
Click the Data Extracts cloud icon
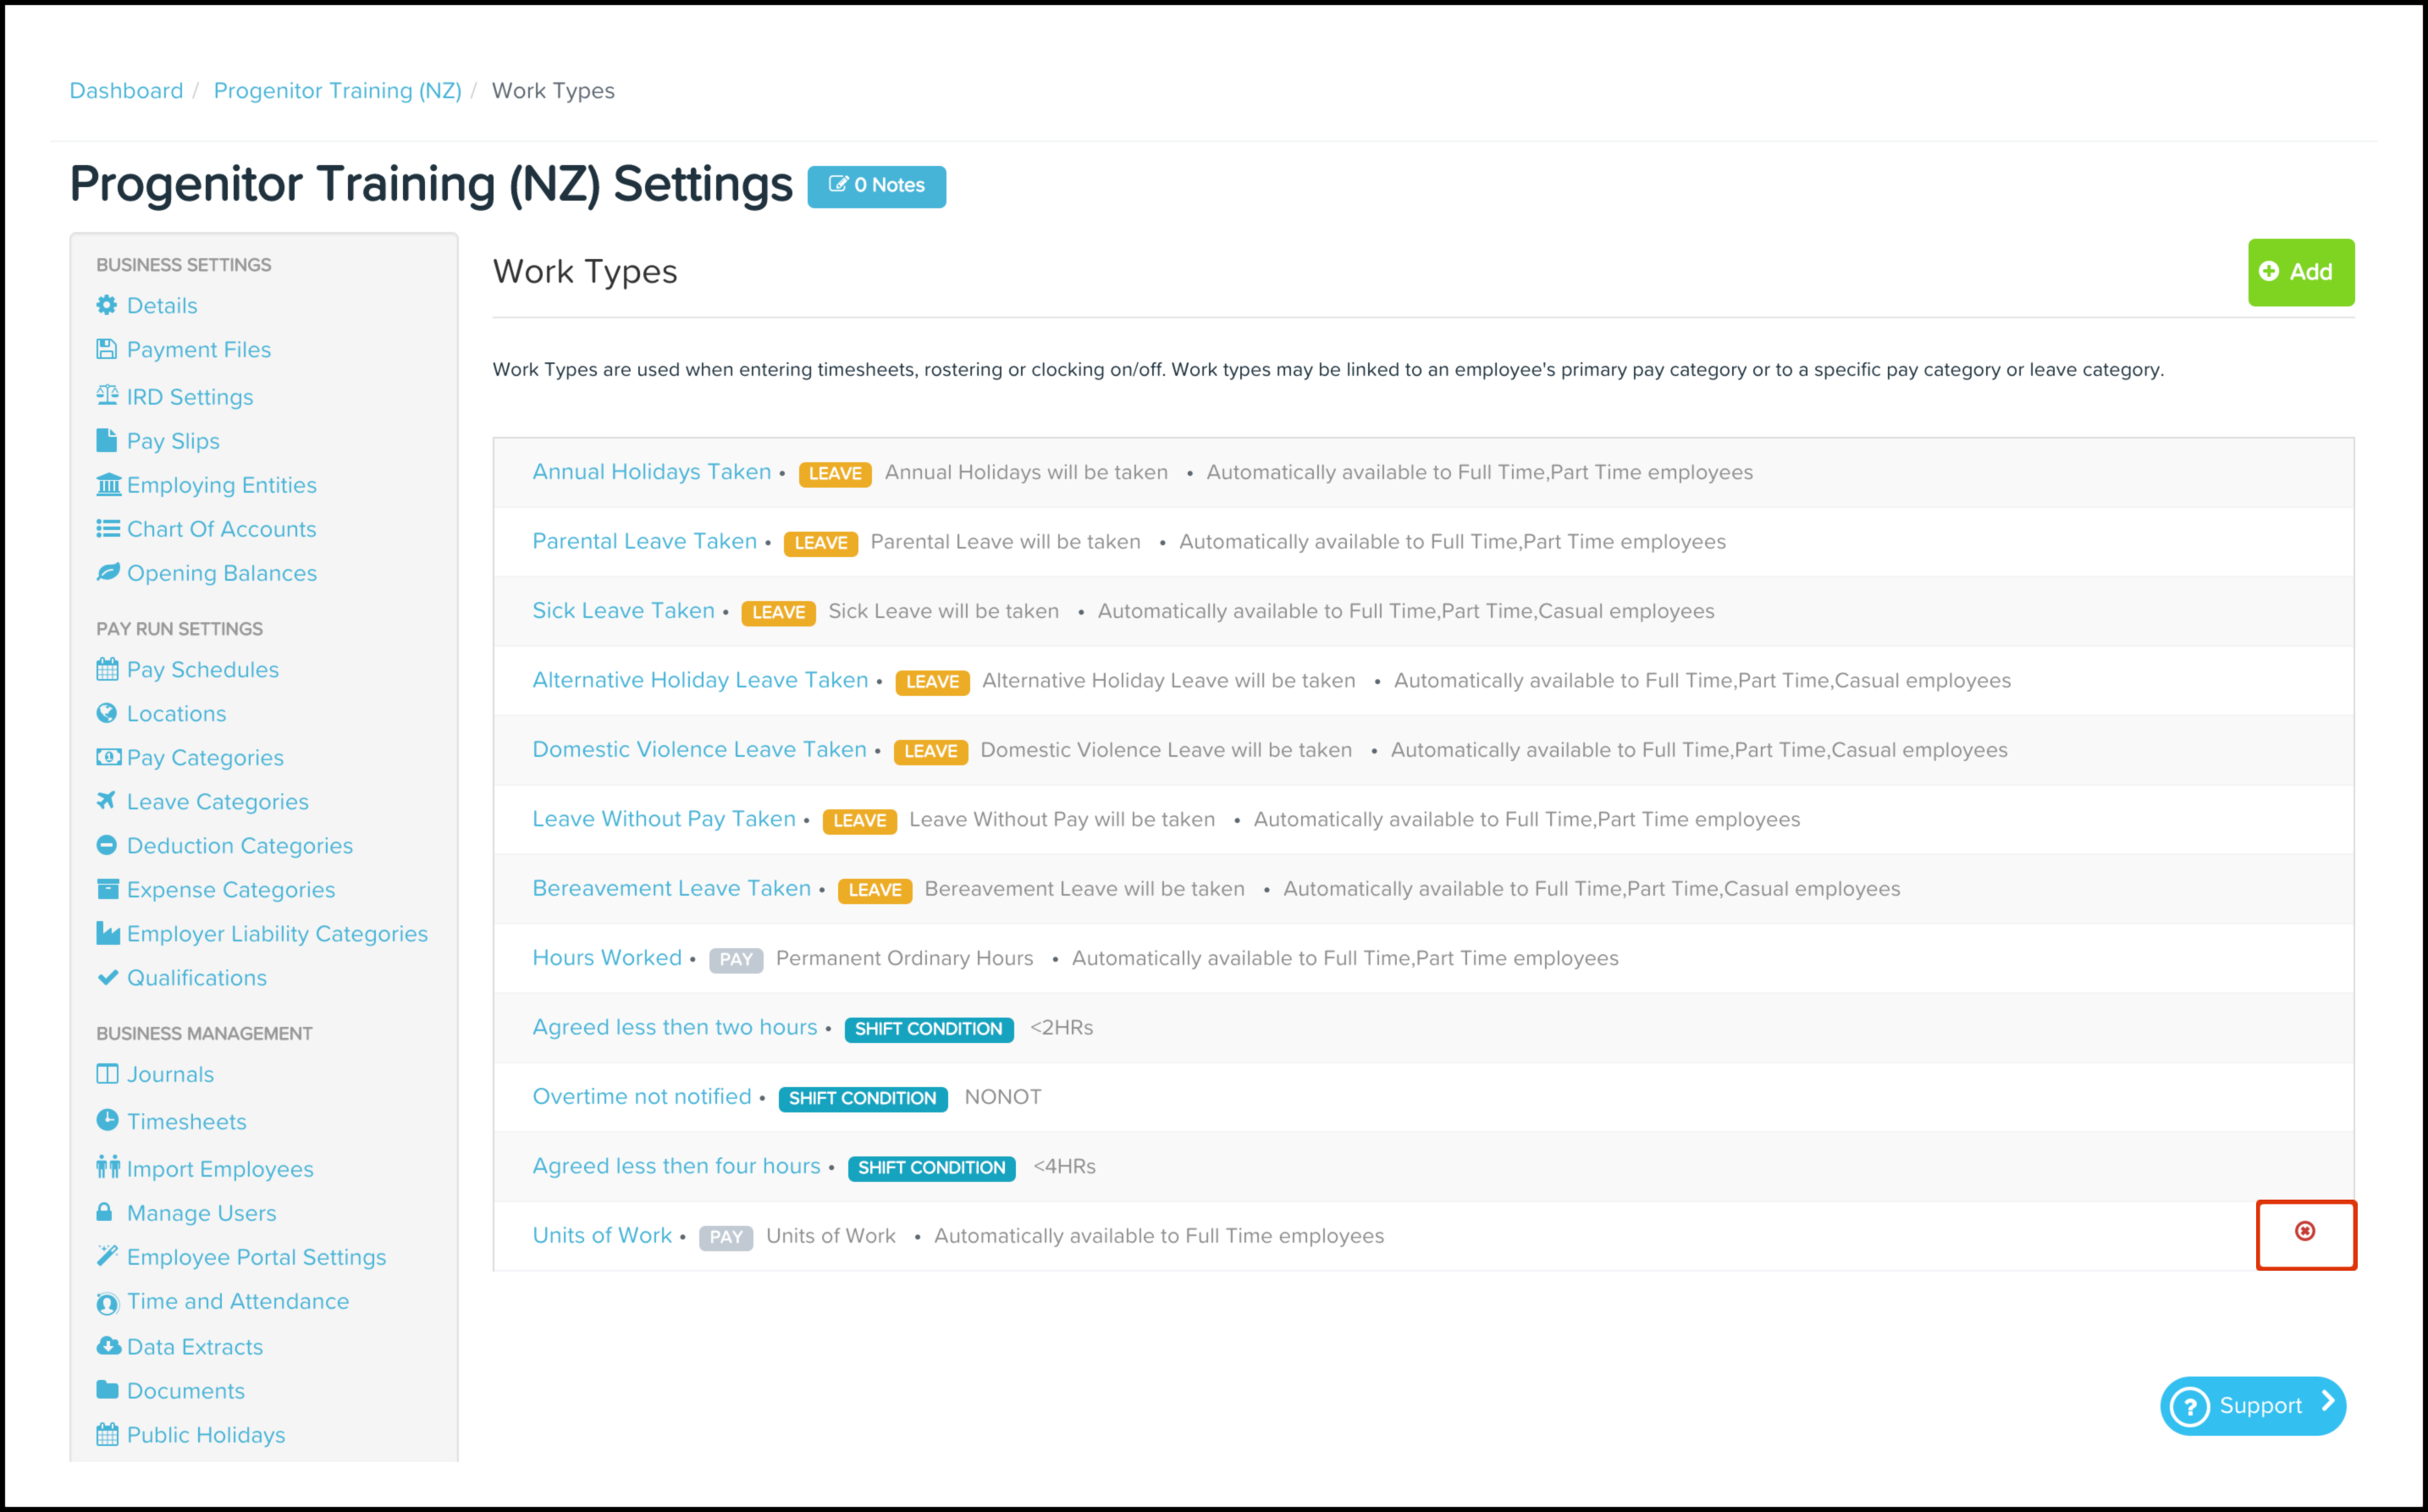pos(107,1346)
